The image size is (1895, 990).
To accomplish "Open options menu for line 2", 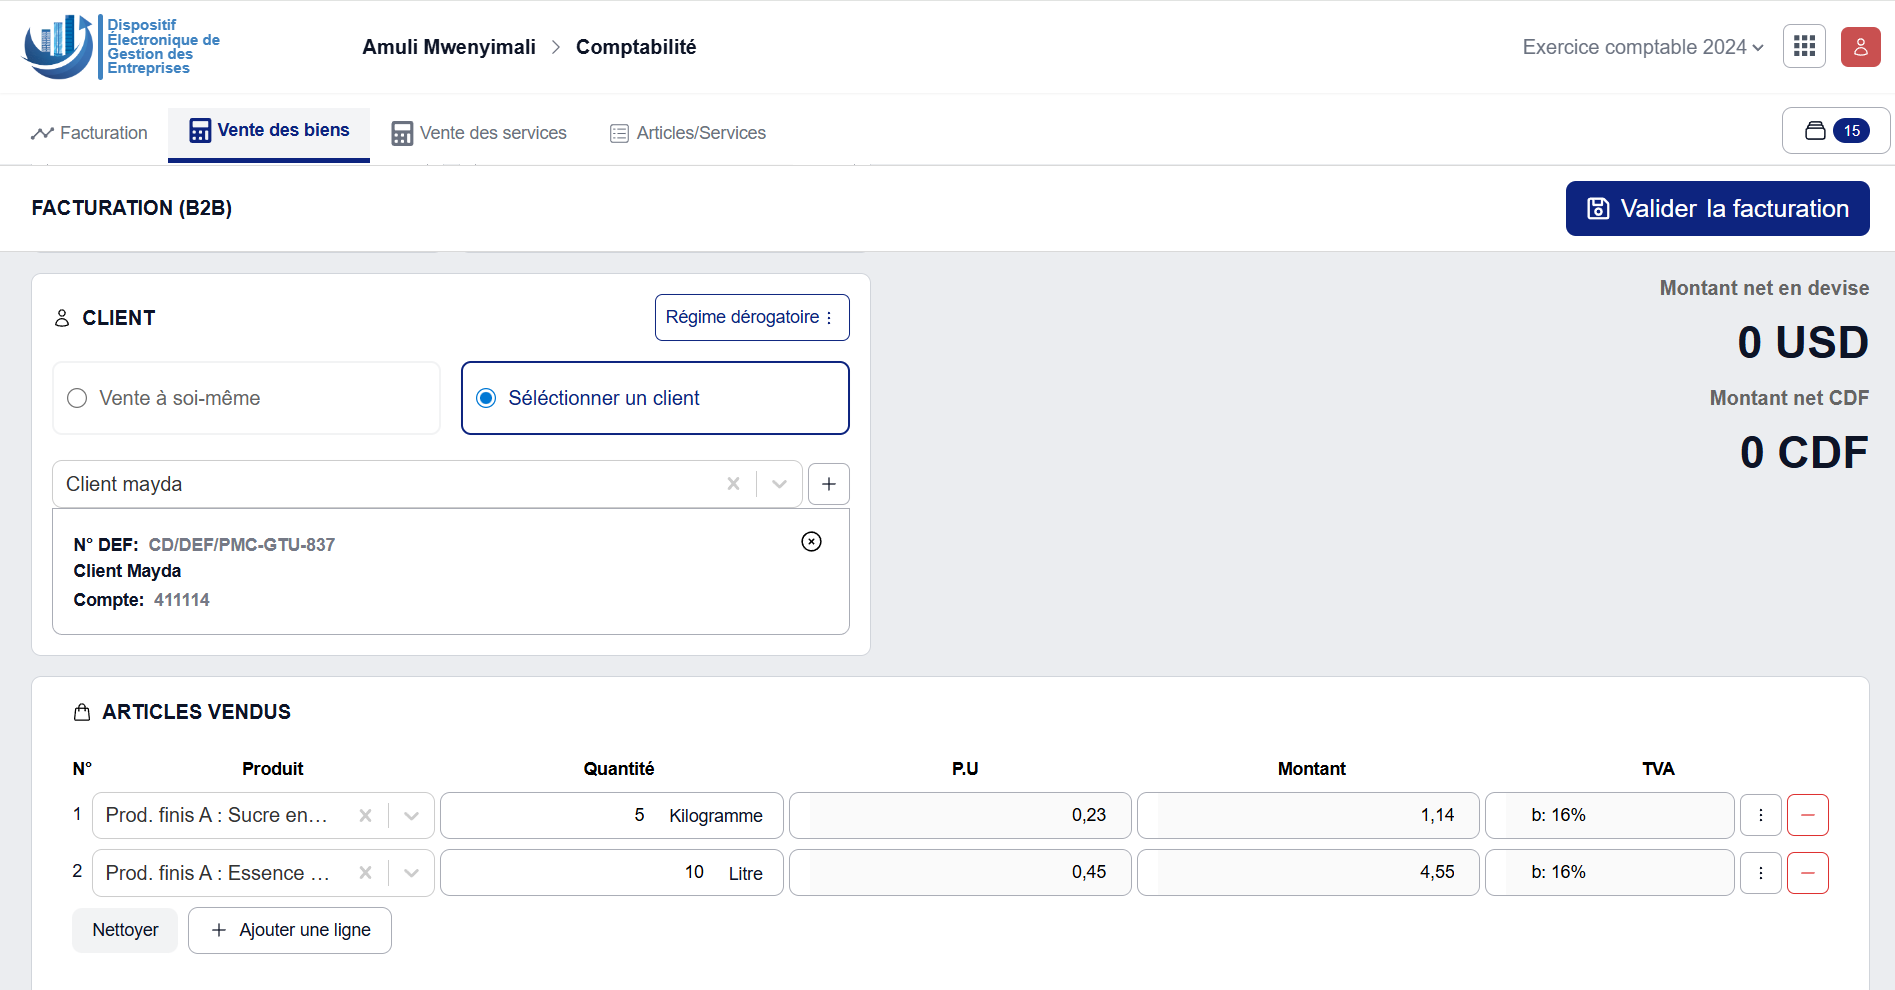I will pyautogui.click(x=1760, y=873).
